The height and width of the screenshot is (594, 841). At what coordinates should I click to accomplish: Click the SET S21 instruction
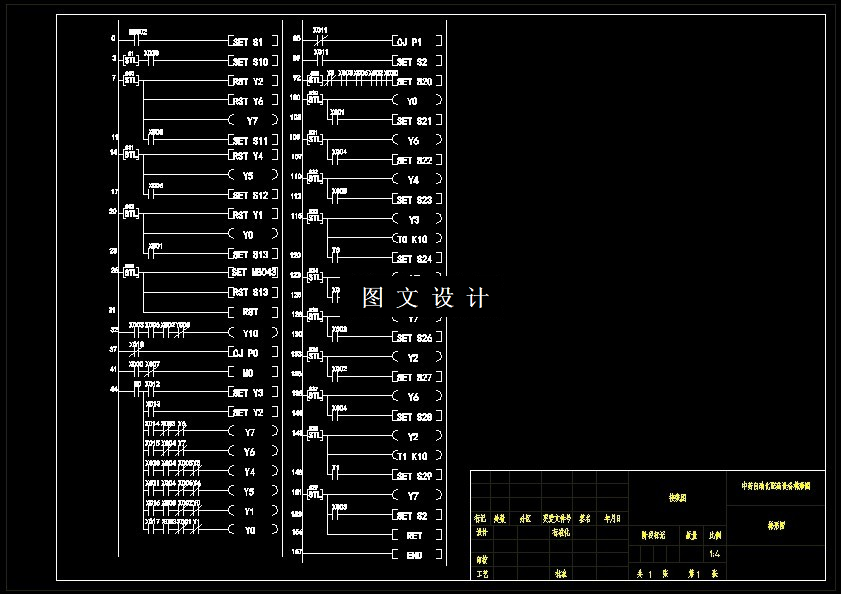click(x=417, y=121)
